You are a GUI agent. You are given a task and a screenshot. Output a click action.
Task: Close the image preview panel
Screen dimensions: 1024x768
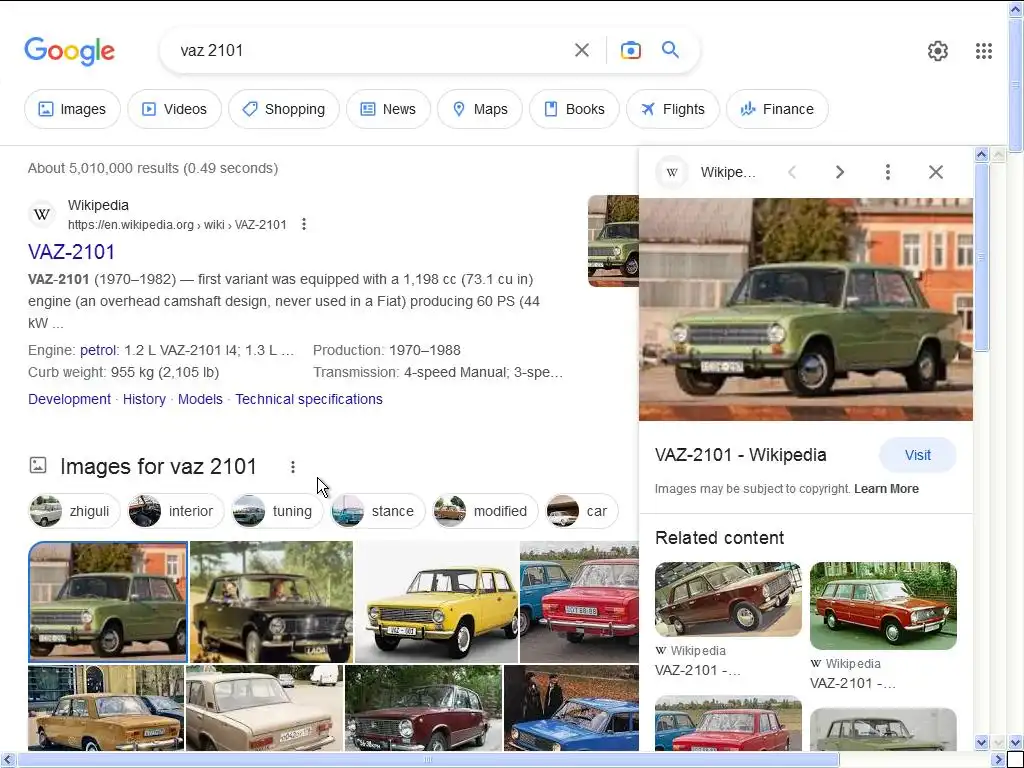[x=936, y=172]
